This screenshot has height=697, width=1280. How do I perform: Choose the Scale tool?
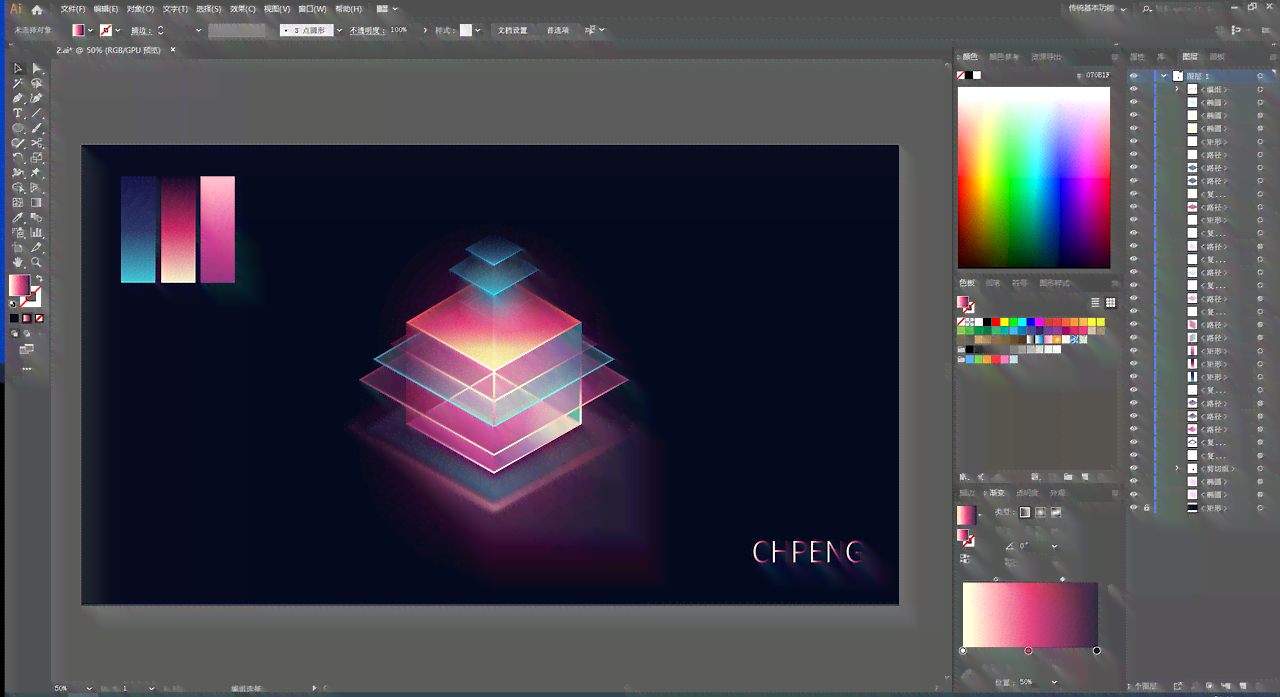[37, 158]
